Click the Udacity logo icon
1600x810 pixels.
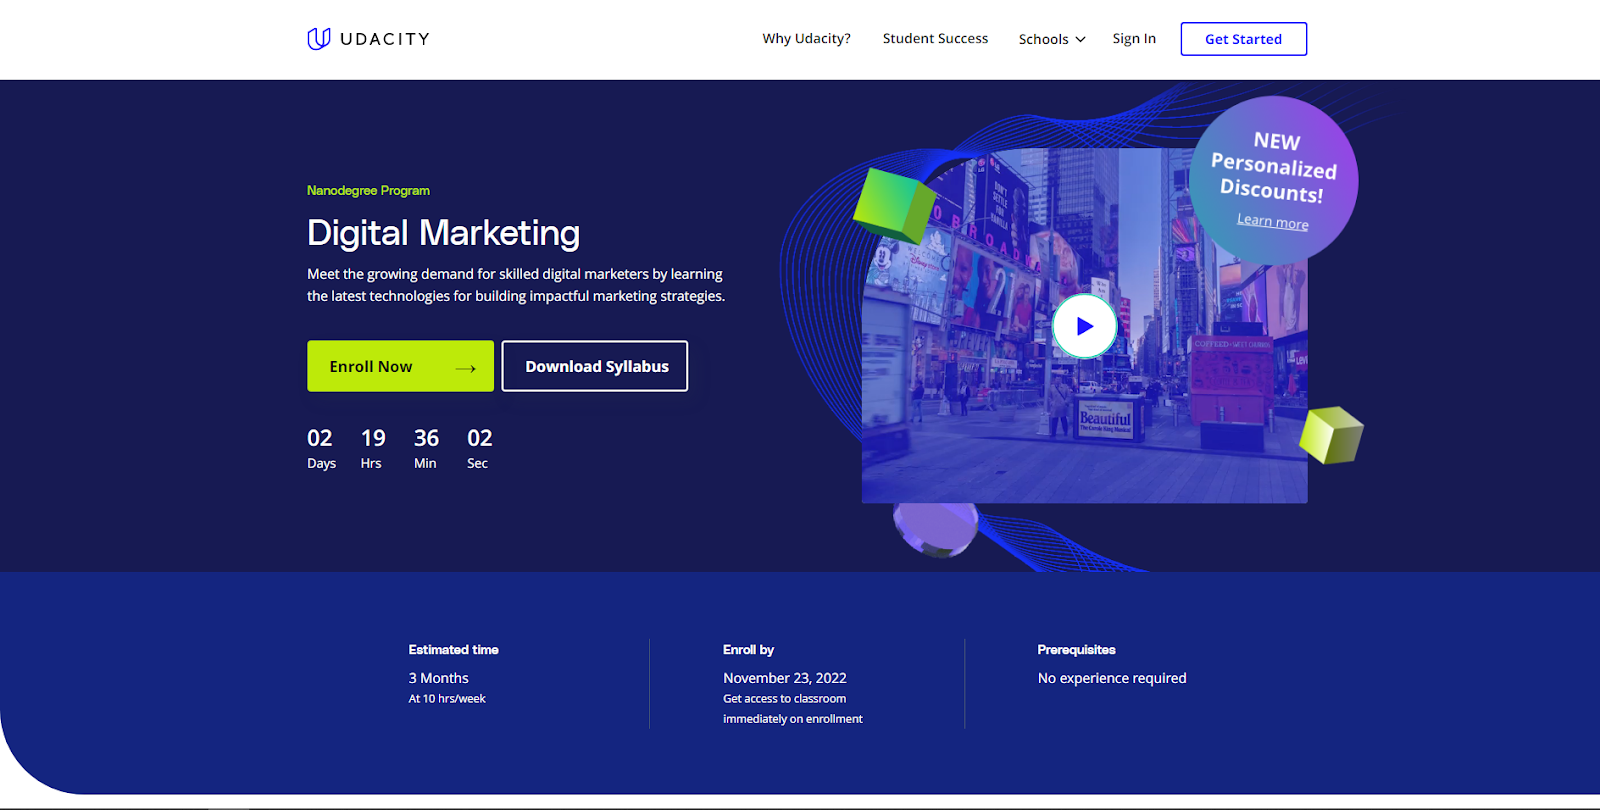[x=318, y=39]
